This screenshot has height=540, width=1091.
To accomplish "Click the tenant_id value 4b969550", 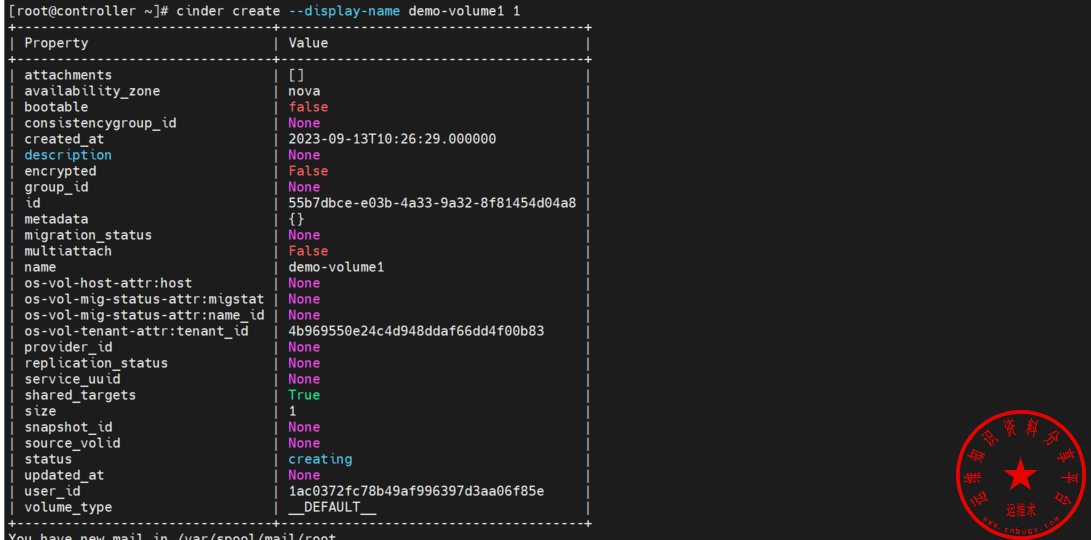I will click(416, 331).
